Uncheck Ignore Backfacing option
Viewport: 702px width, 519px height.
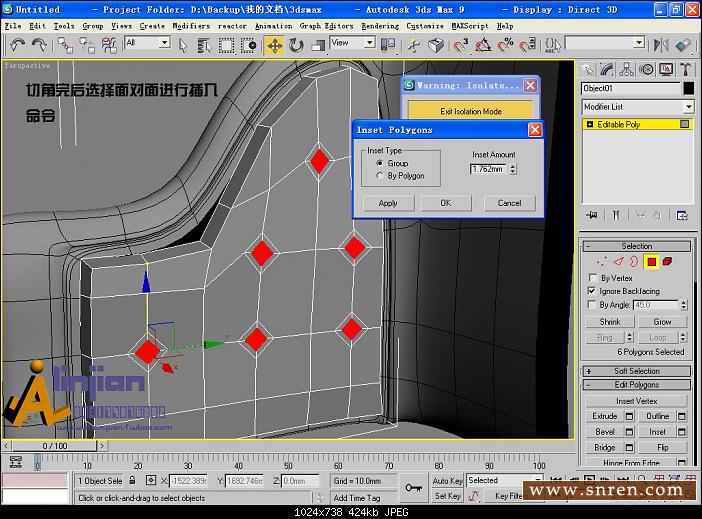tap(592, 291)
